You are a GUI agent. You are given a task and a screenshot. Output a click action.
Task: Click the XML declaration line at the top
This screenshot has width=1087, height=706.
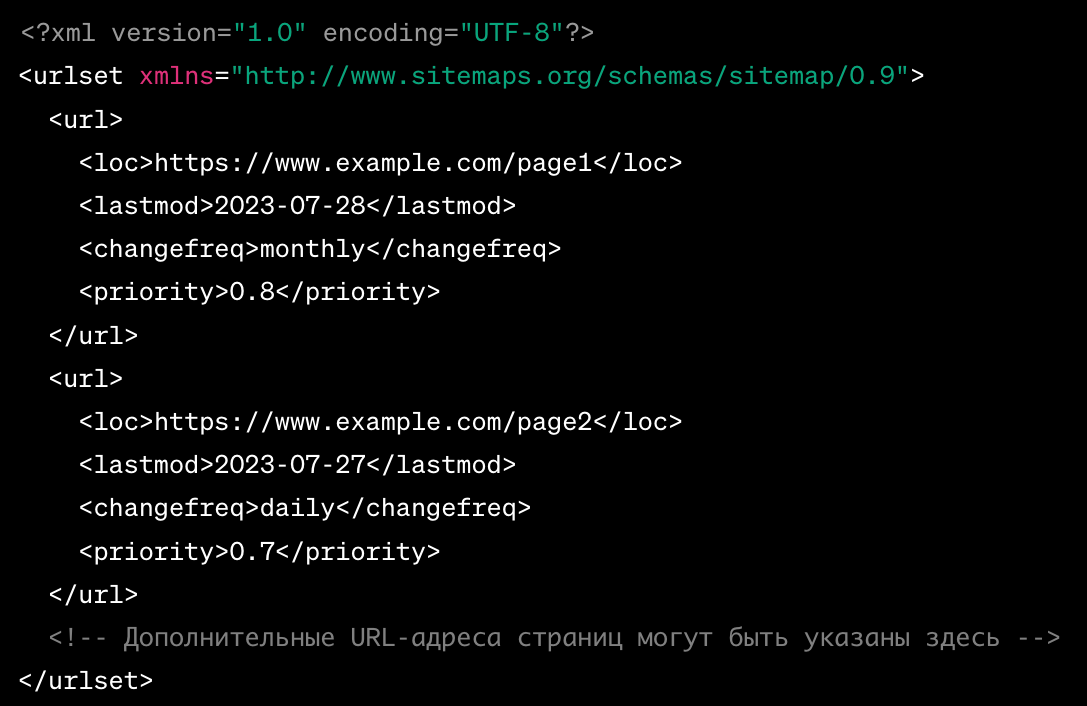tap(307, 33)
